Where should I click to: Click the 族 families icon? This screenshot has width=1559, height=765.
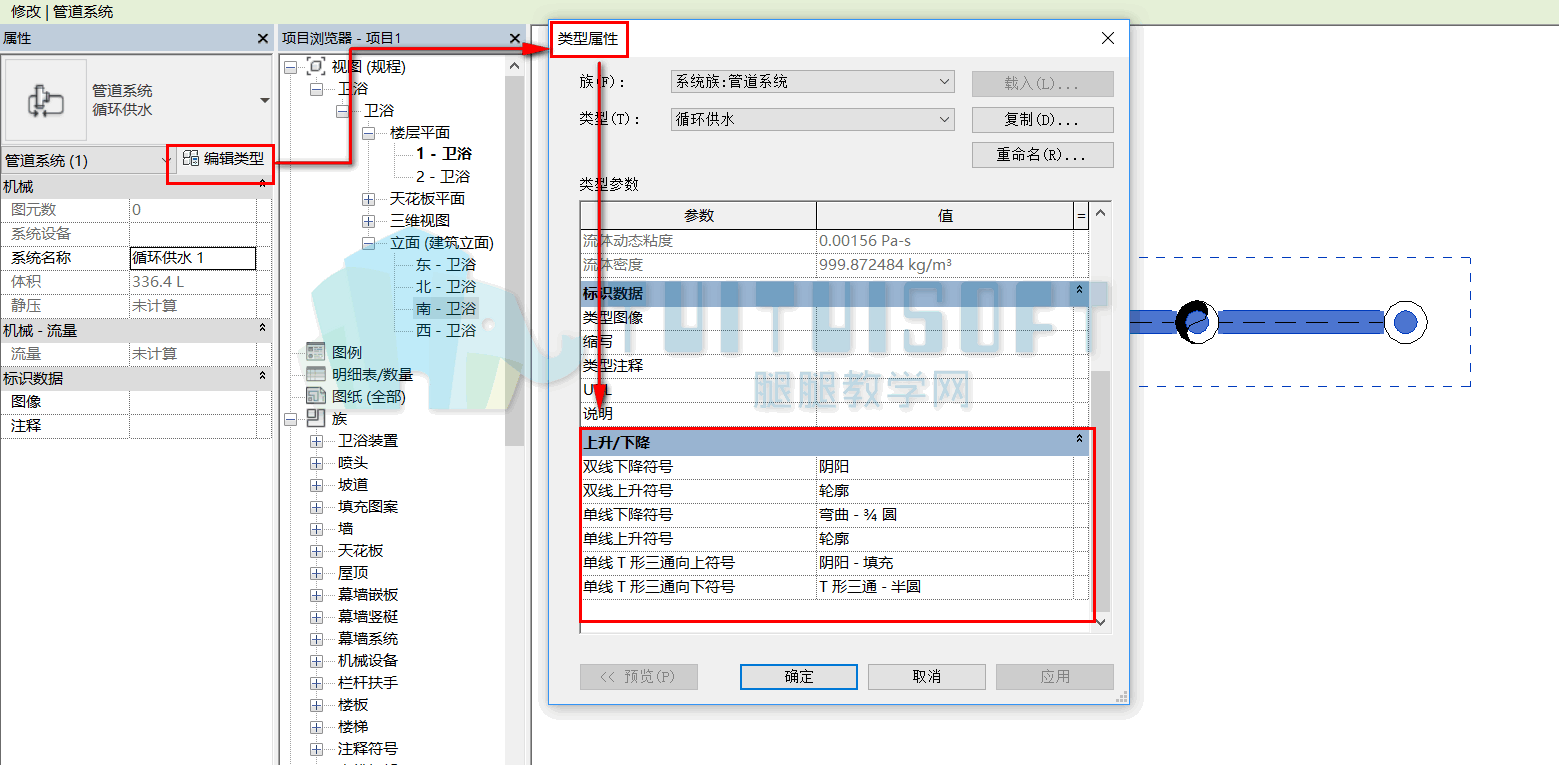pyautogui.click(x=315, y=418)
